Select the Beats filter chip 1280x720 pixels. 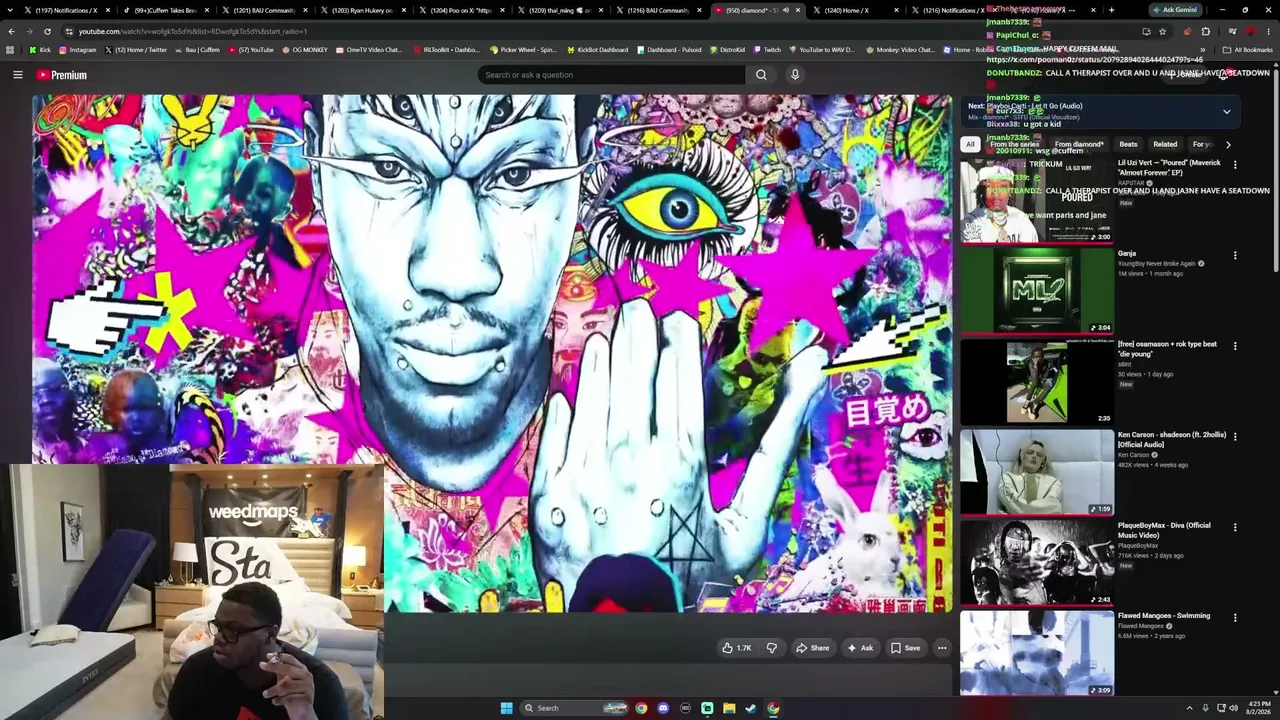pyautogui.click(x=1128, y=144)
